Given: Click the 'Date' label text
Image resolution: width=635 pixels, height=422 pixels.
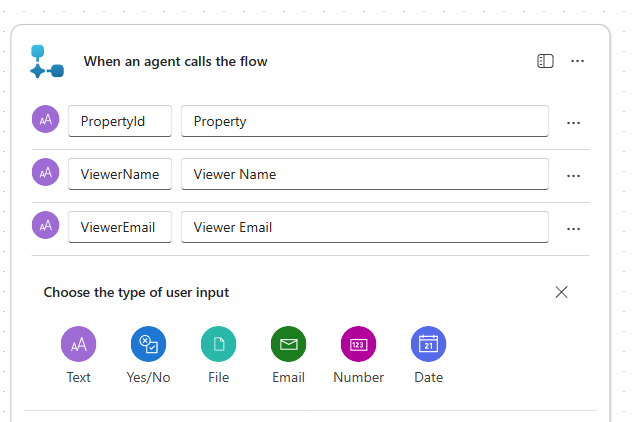Looking at the screenshot, I should (x=428, y=377).
